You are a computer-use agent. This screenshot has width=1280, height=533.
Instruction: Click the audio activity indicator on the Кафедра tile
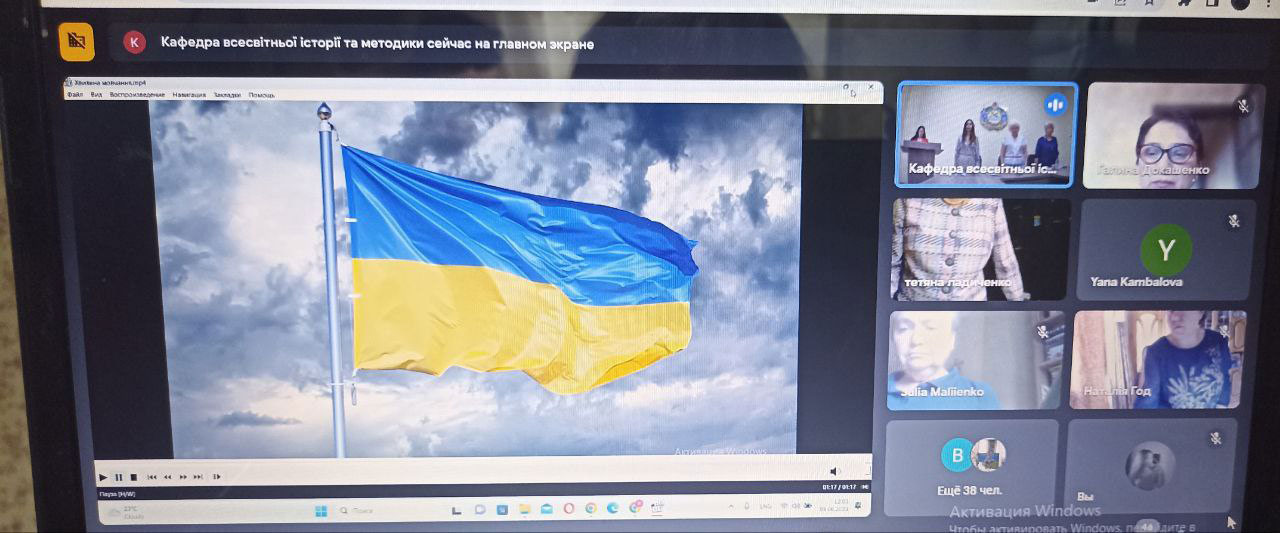(1056, 104)
